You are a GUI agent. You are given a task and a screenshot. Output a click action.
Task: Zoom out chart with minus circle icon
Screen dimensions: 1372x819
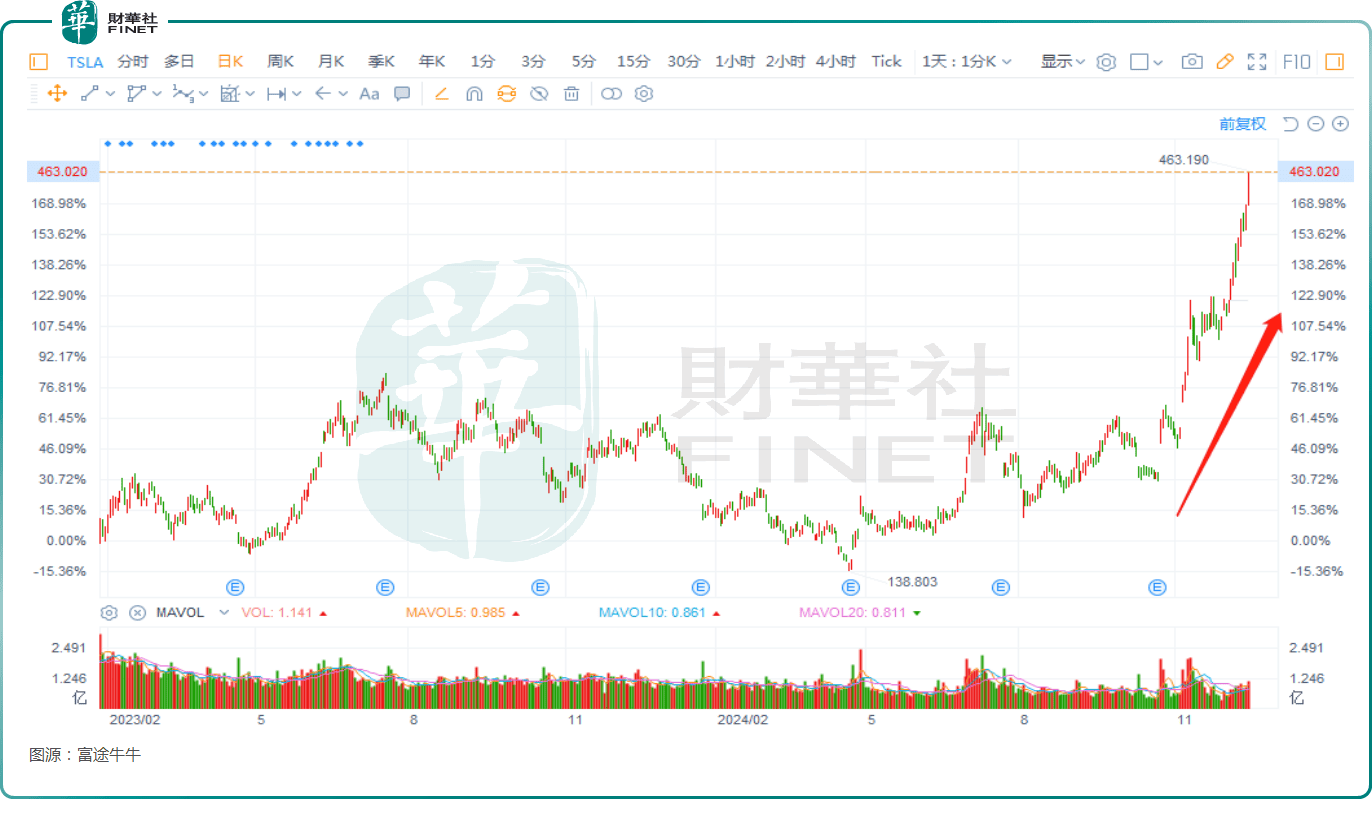coord(1316,124)
